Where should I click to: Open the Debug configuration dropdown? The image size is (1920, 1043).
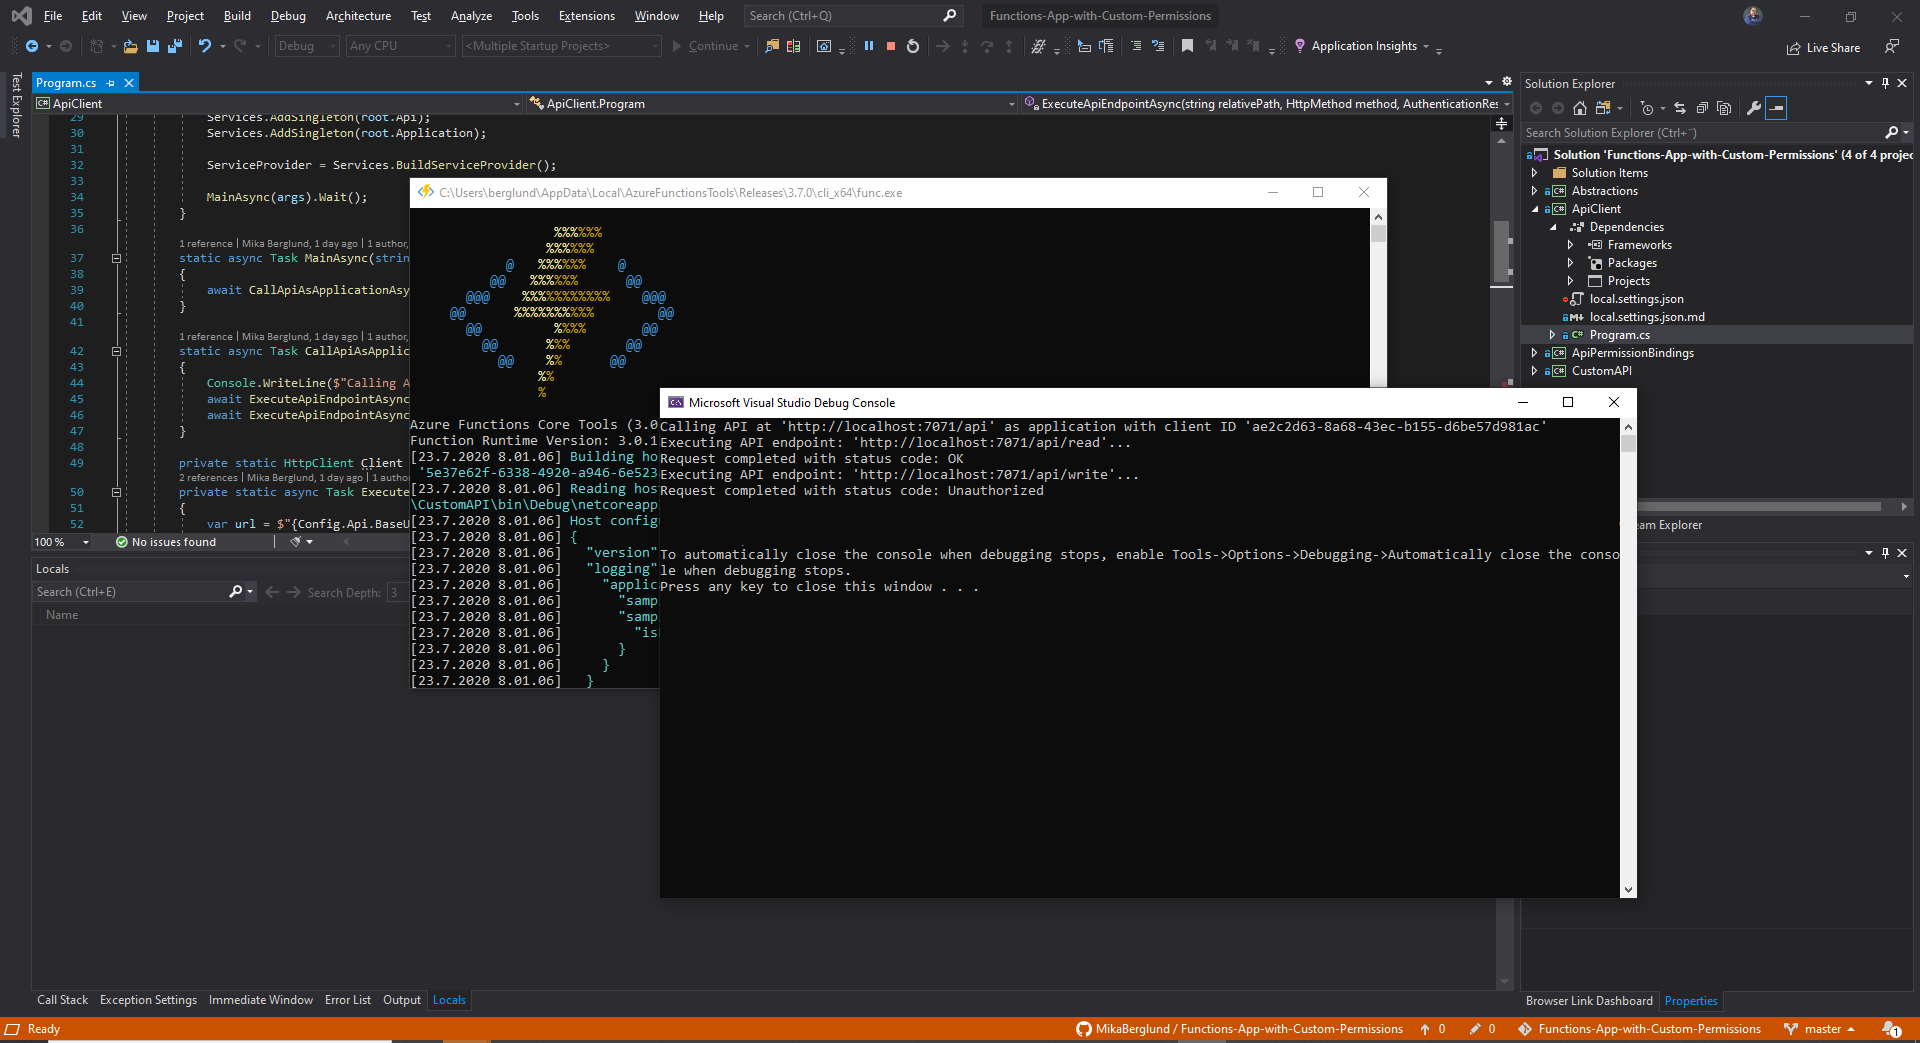[307, 46]
